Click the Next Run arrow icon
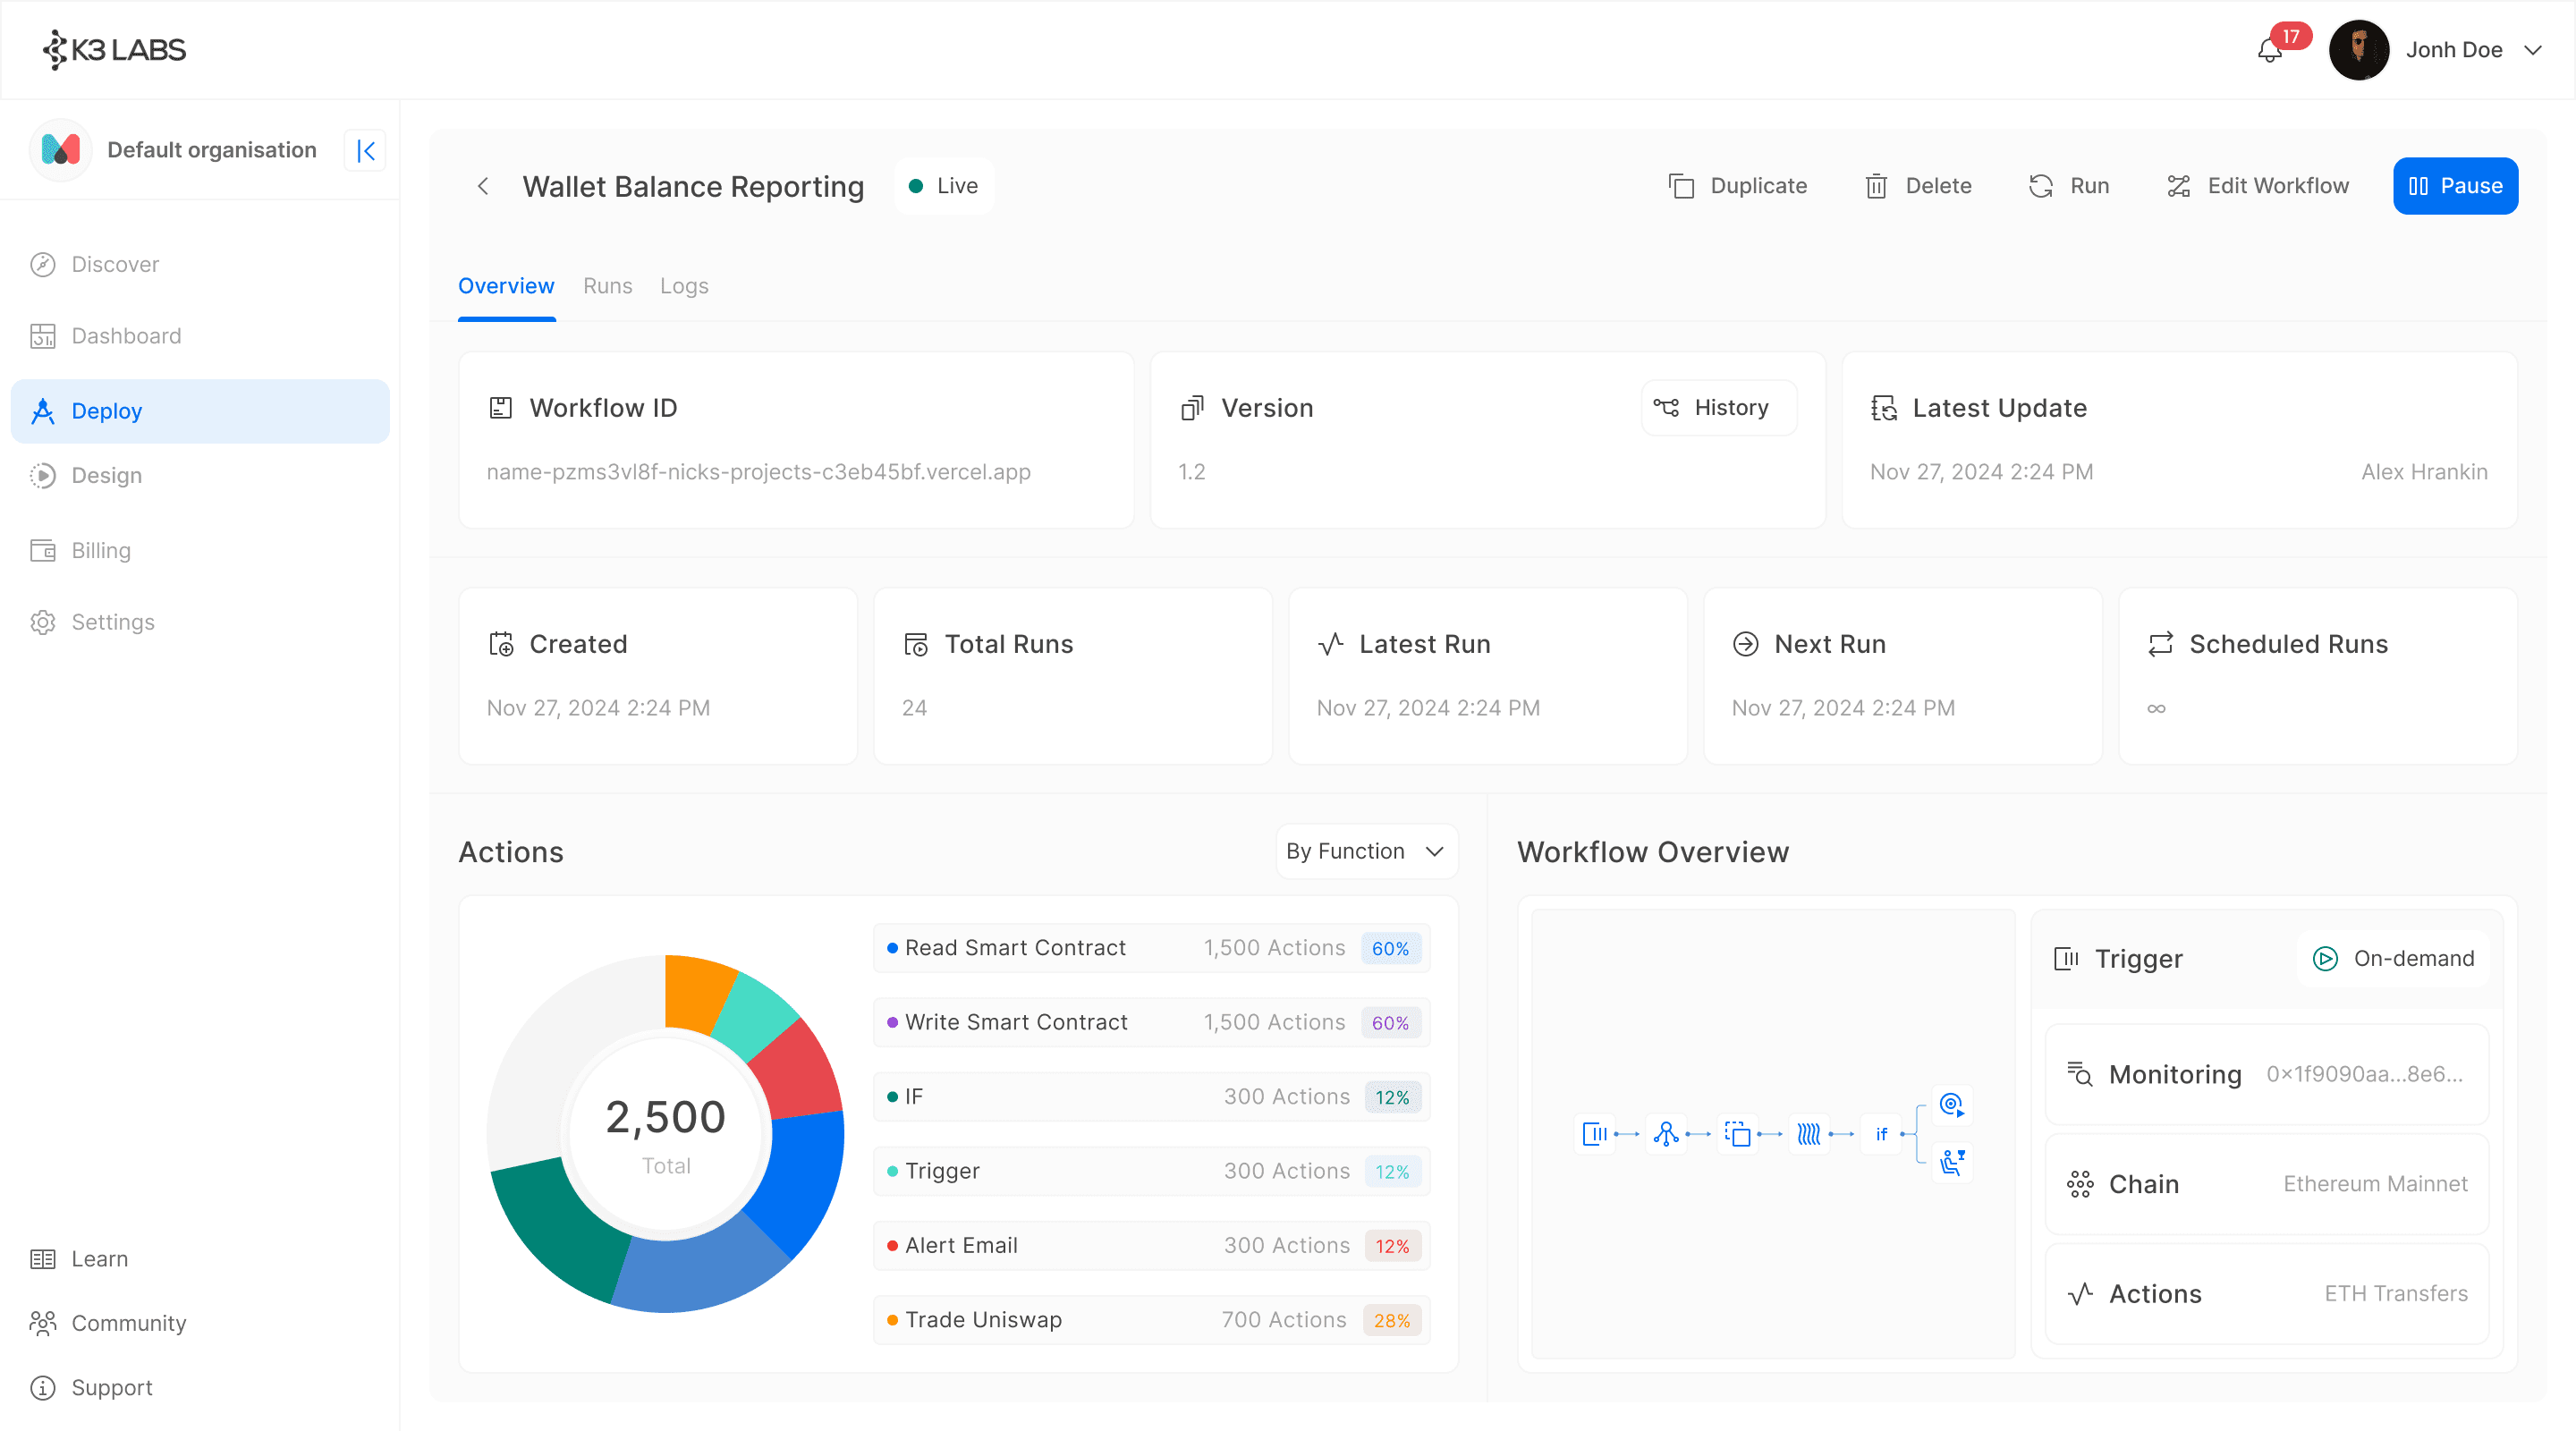Image resolution: width=2576 pixels, height=1431 pixels. click(1745, 644)
